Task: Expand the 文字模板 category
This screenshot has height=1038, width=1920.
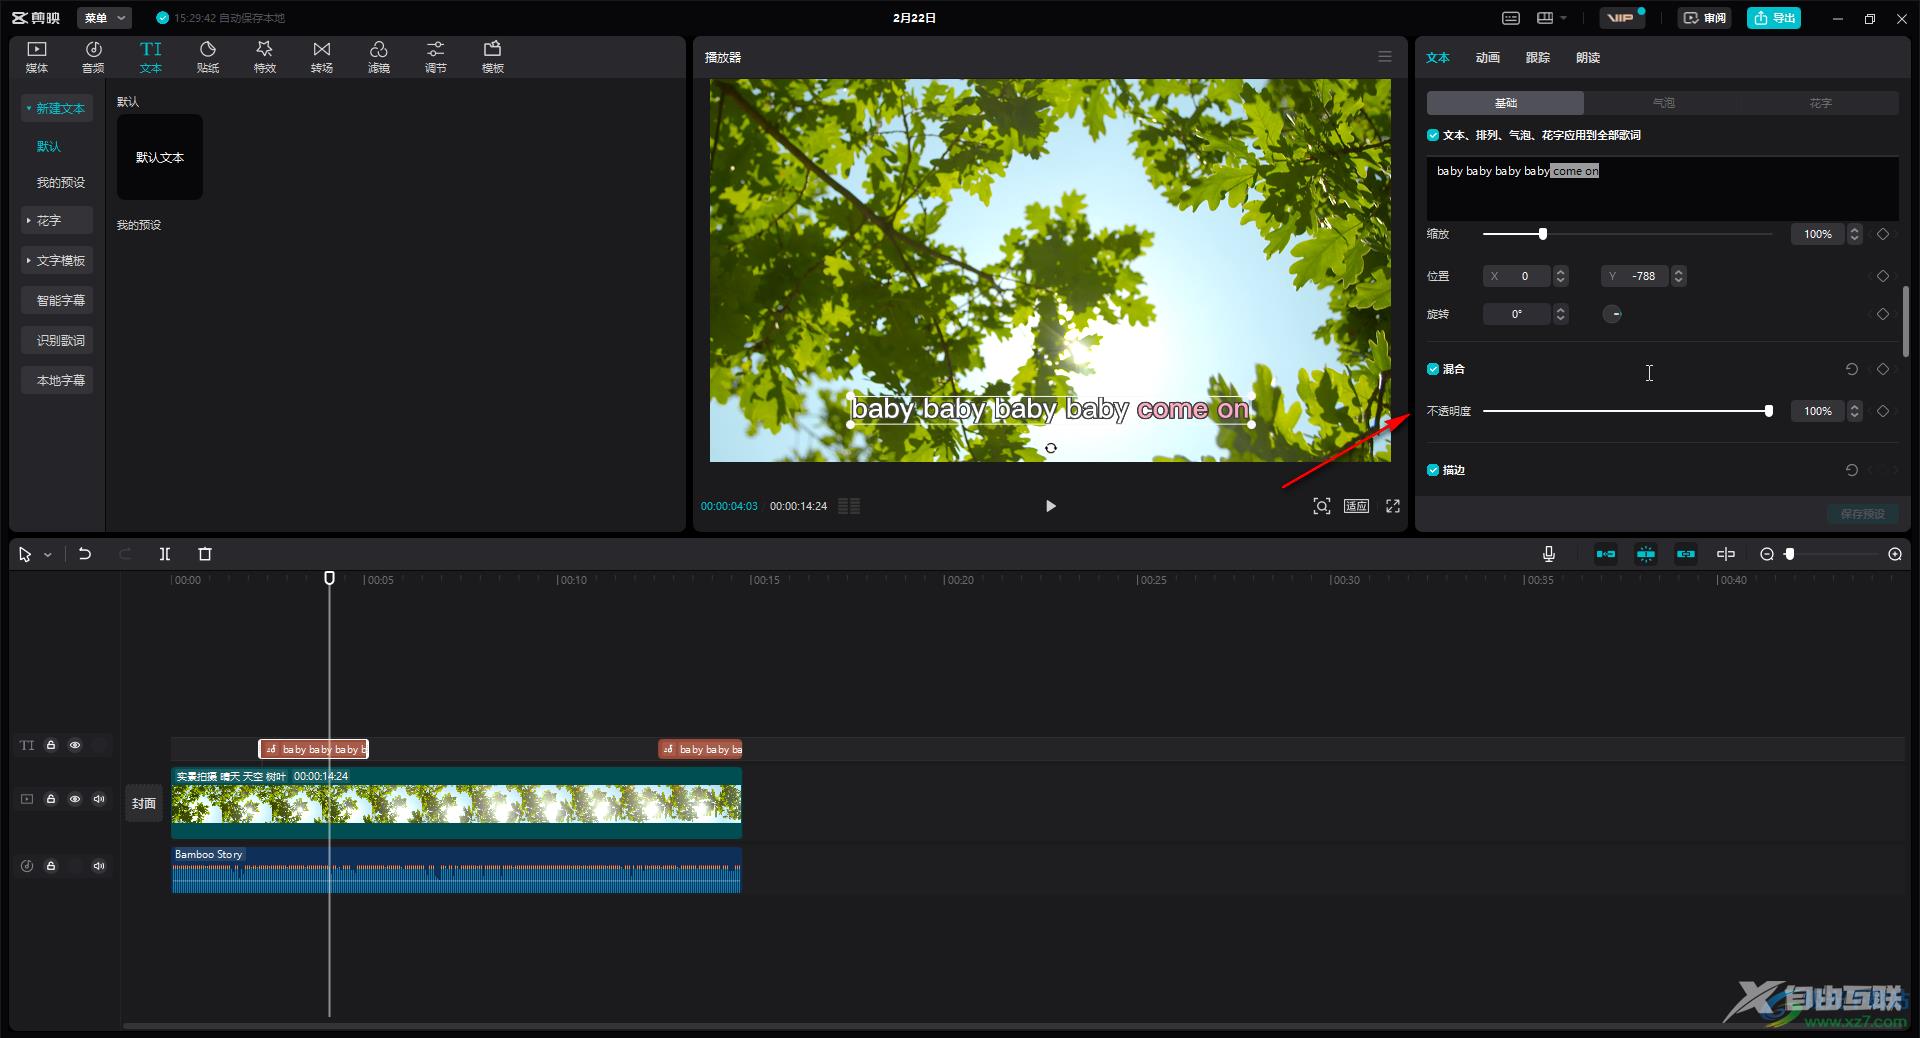Action: click(56, 260)
